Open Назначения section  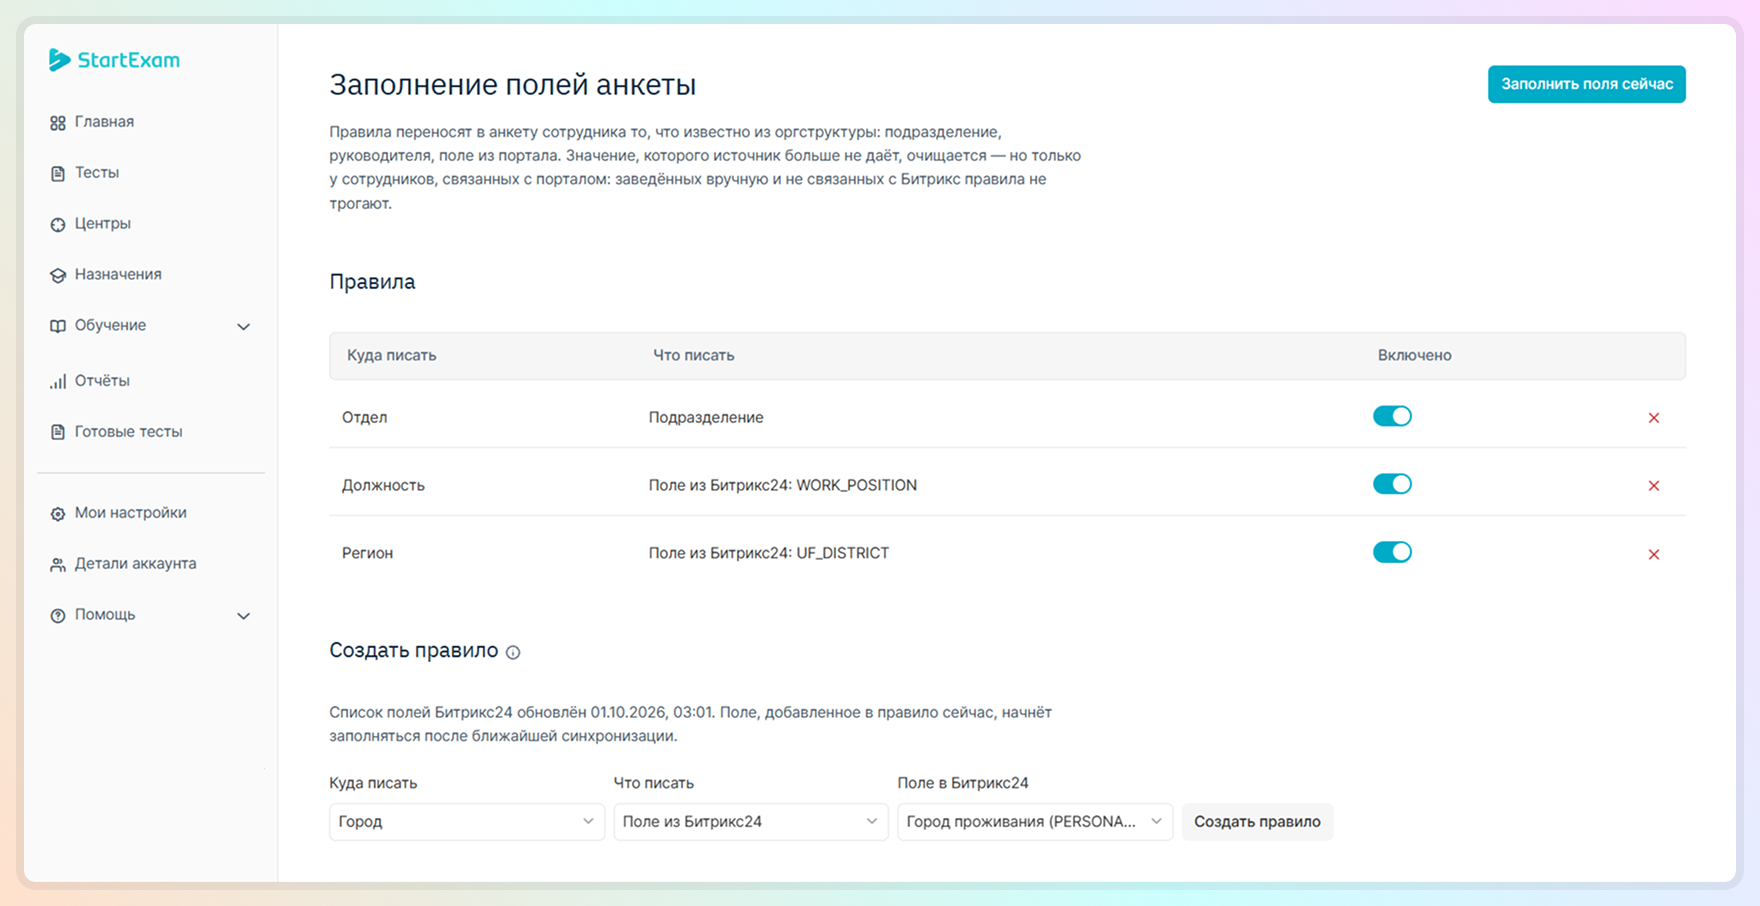click(x=118, y=275)
